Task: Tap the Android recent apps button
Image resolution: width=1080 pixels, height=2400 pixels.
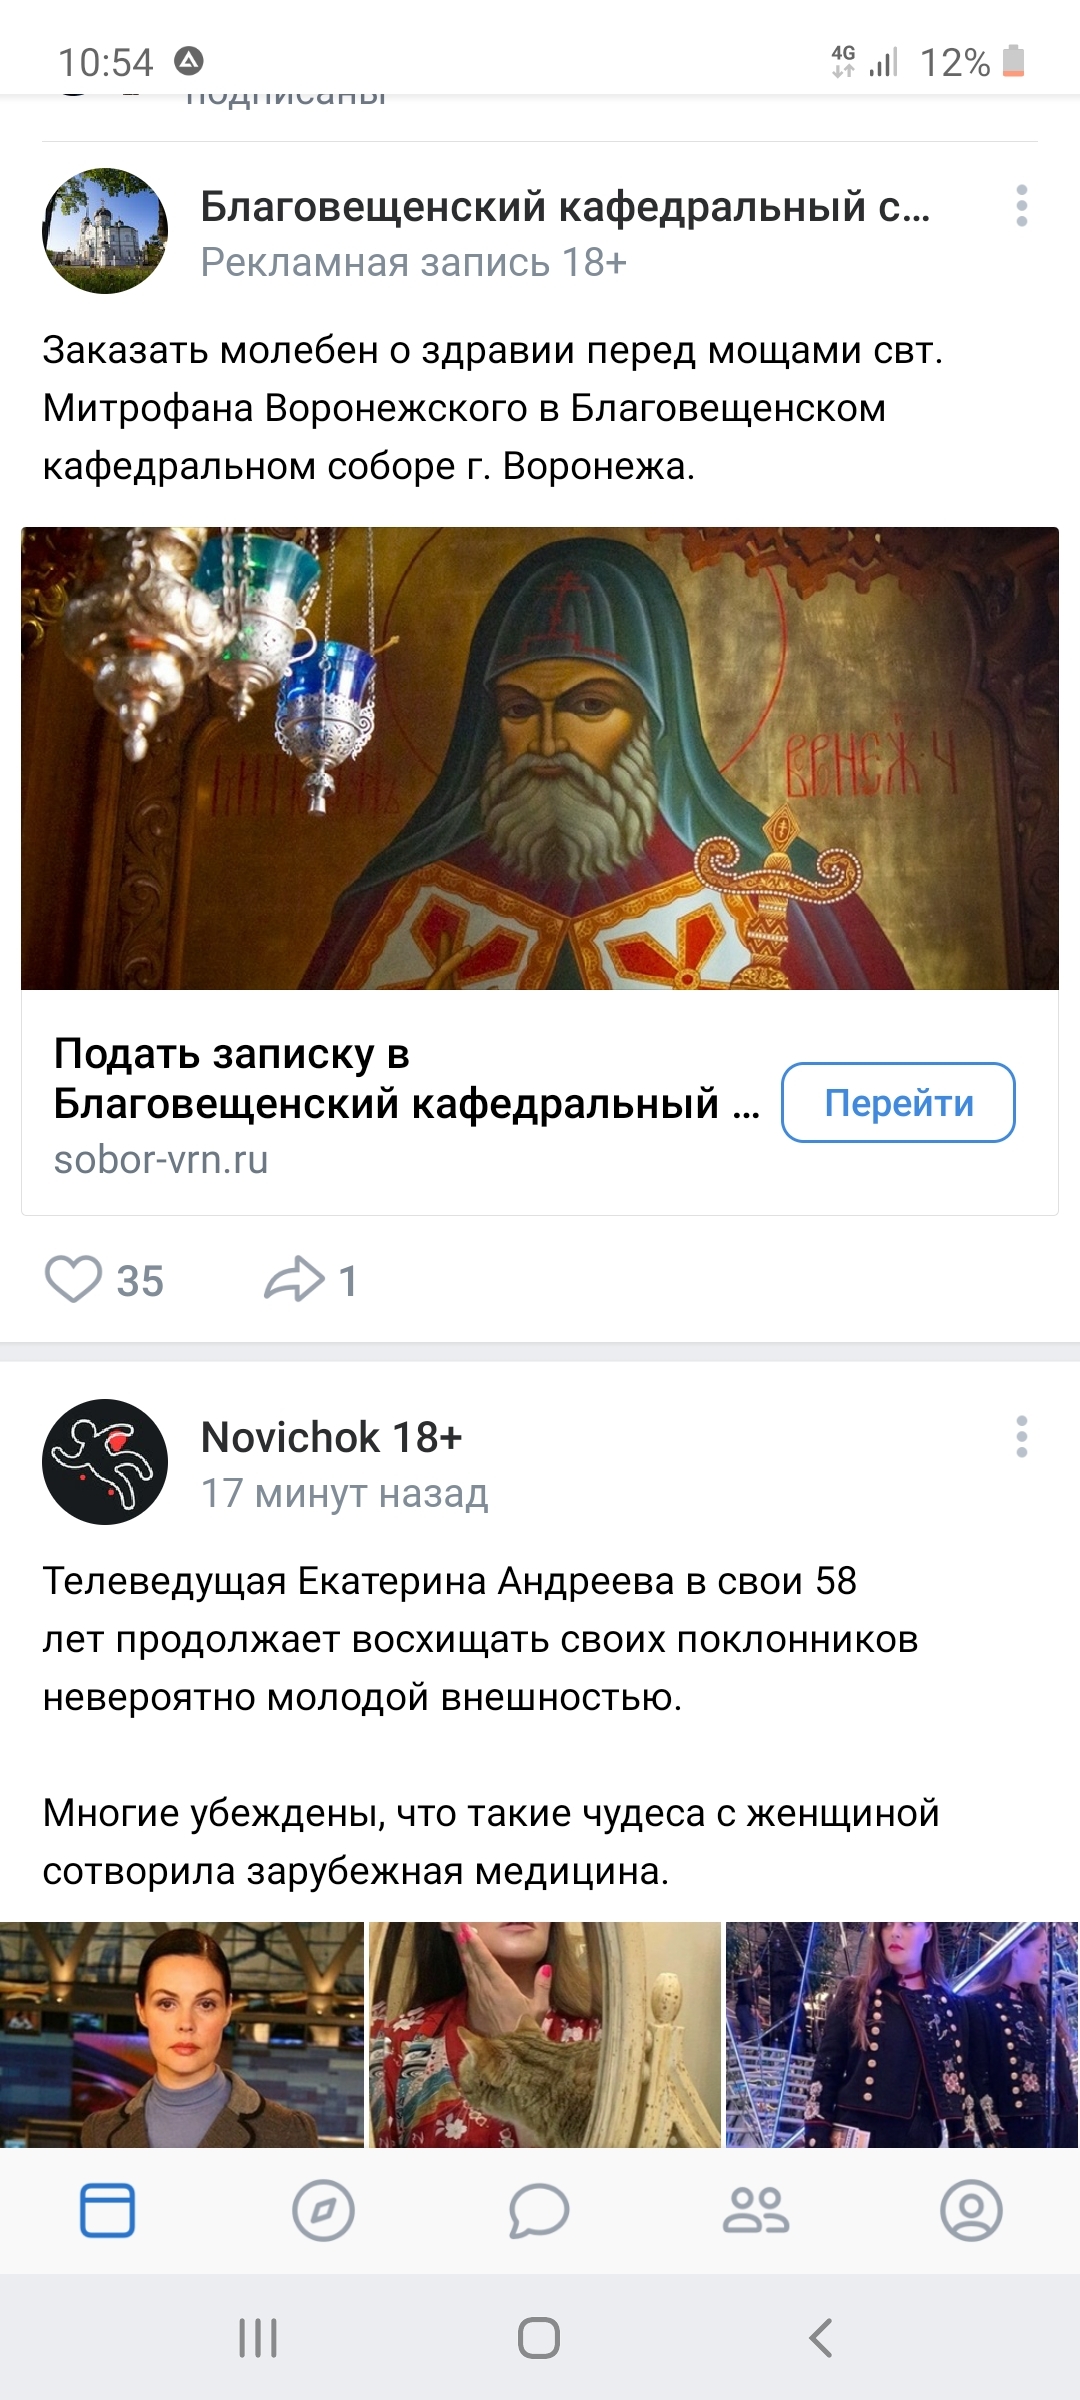Action: pos(258,2338)
